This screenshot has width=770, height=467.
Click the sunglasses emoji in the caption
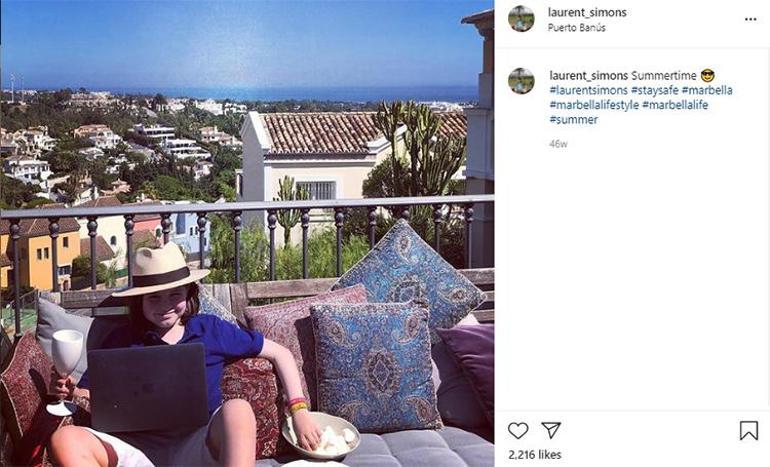(x=708, y=76)
